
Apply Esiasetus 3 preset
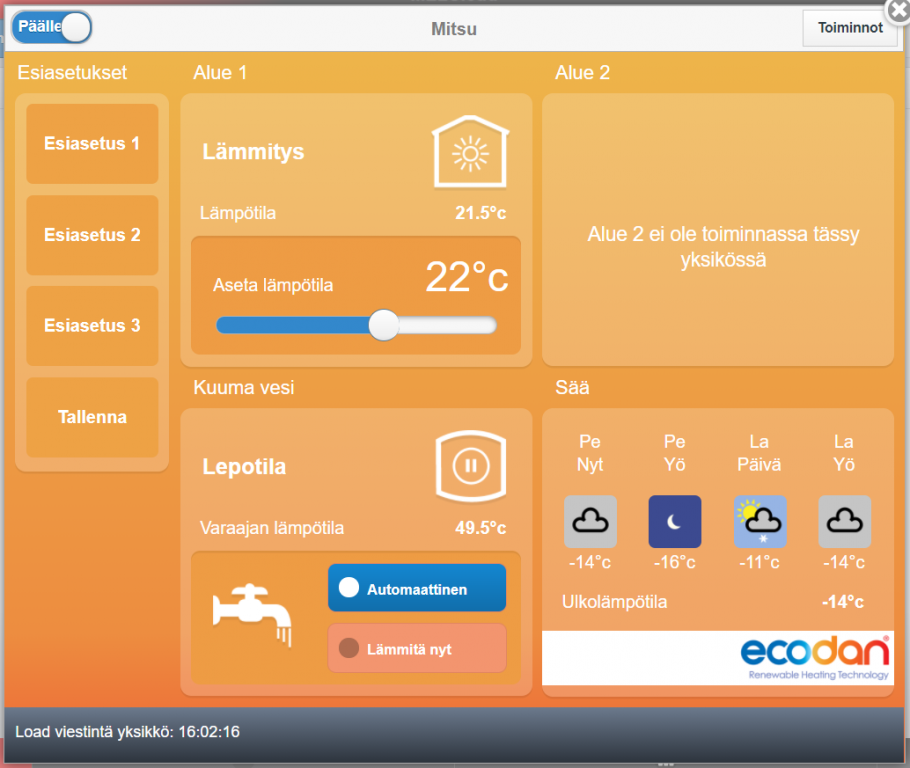(92, 326)
